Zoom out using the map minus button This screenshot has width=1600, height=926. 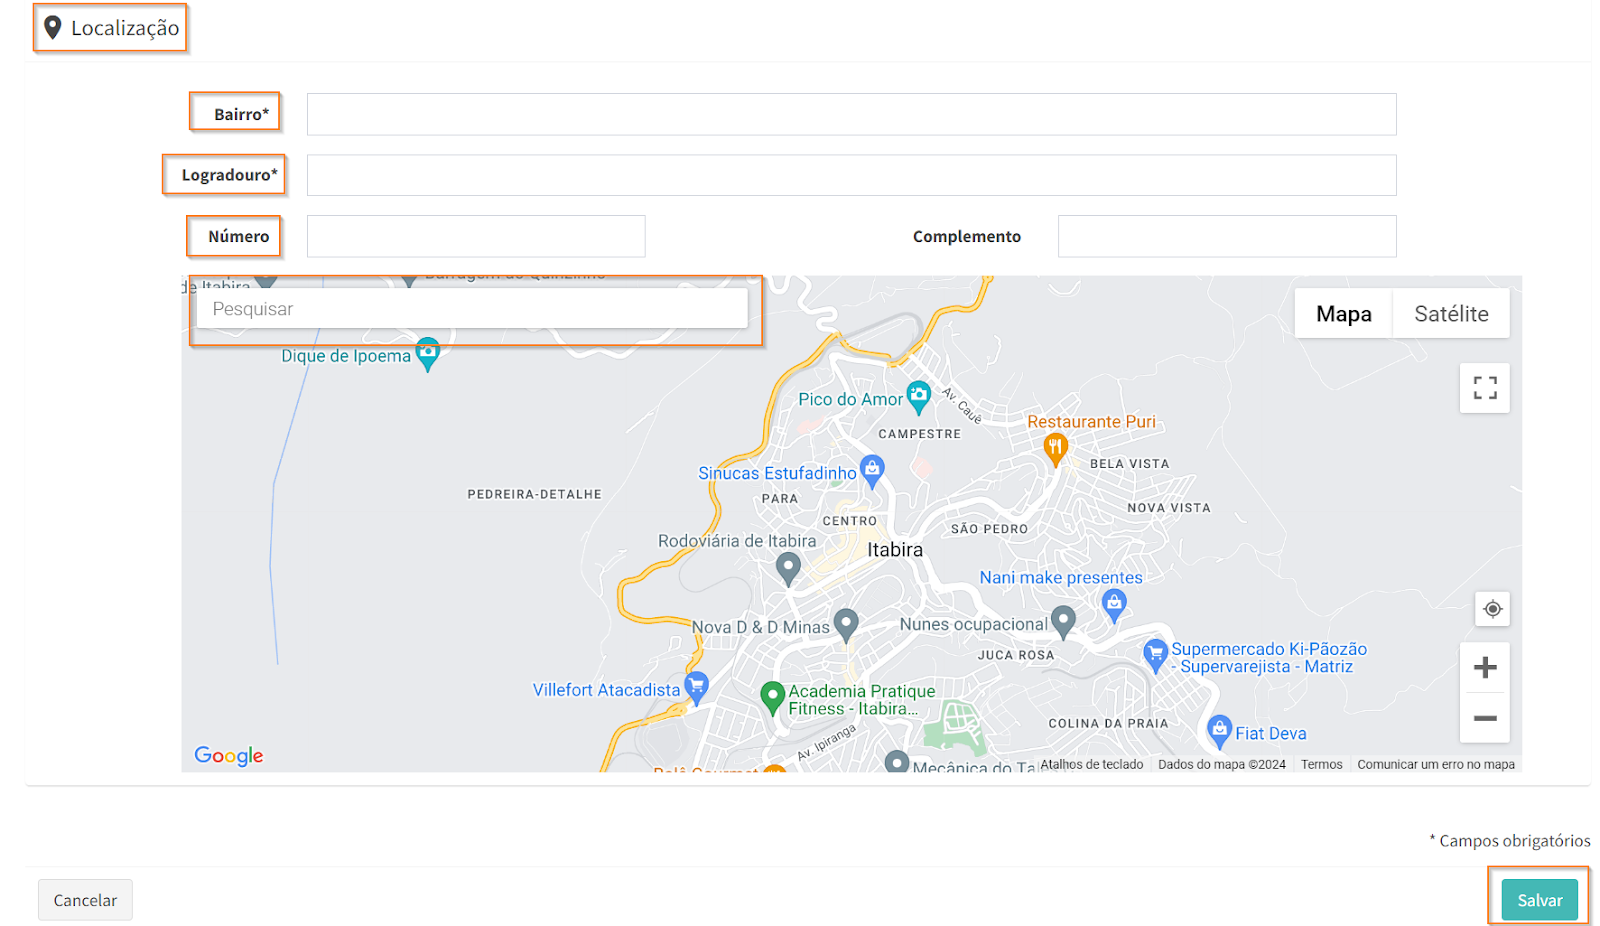click(1484, 718)
